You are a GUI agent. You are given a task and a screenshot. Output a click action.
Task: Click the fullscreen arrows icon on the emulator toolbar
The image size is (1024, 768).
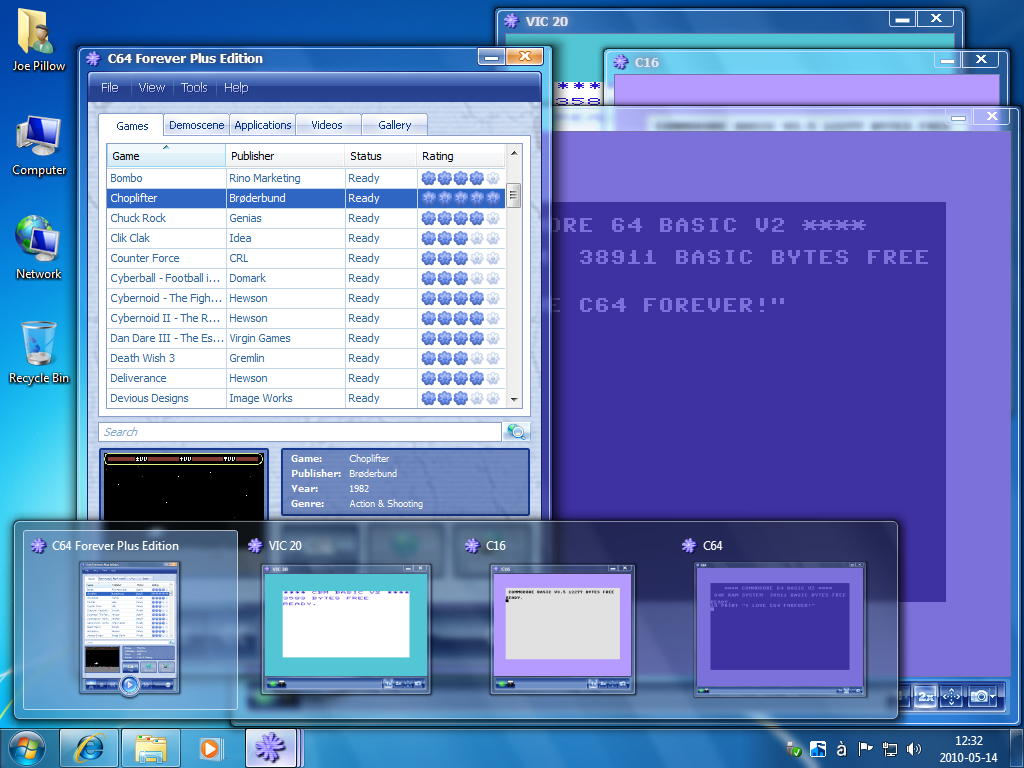(952, 697)
